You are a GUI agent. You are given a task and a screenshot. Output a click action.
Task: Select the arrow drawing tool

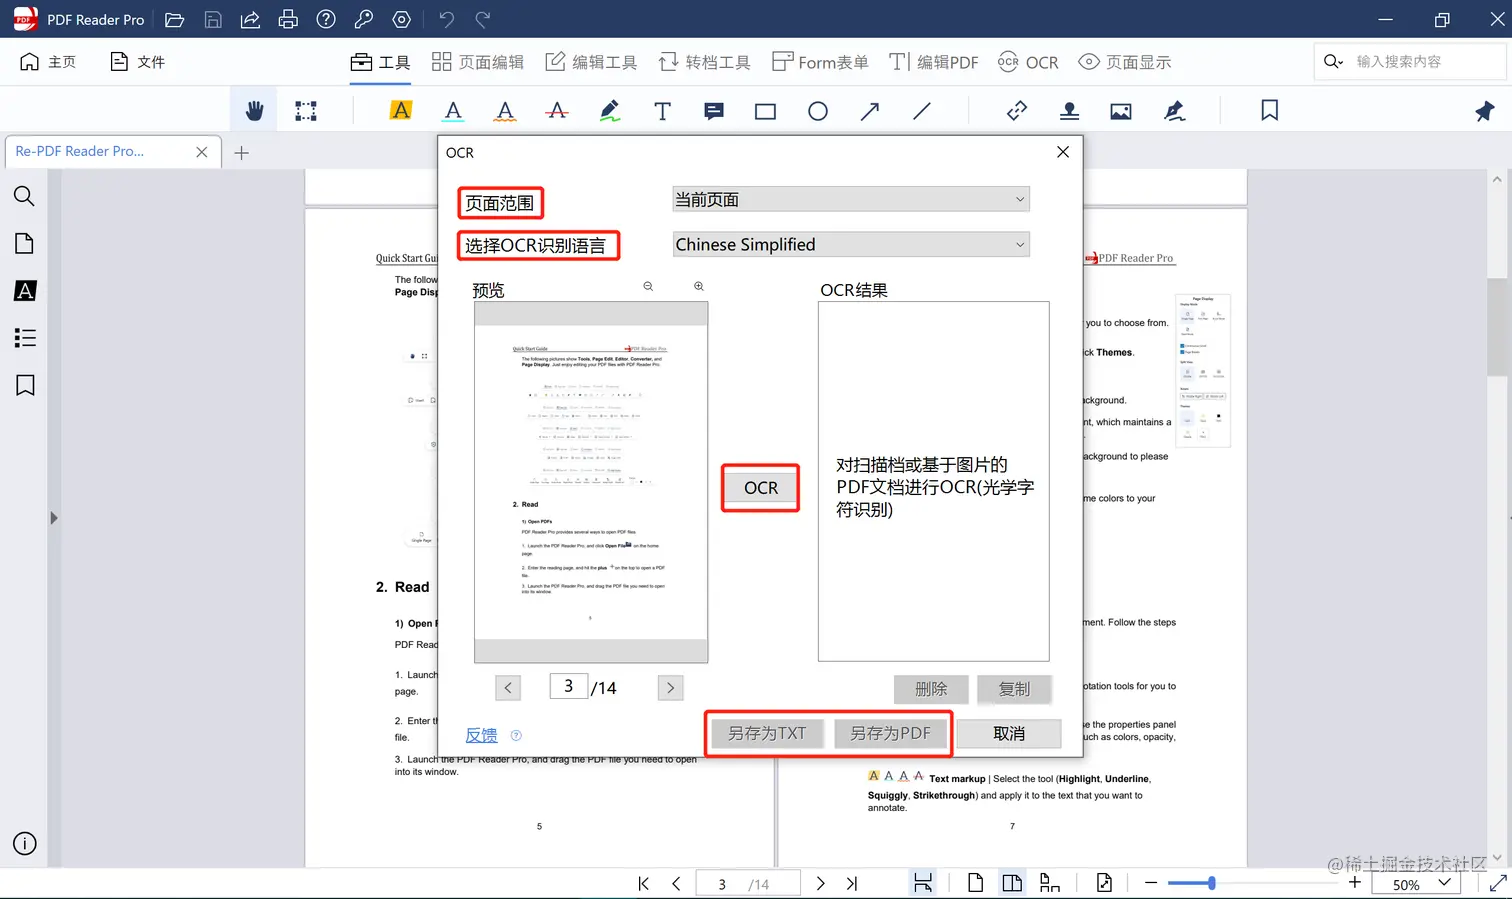pos(870,111)
